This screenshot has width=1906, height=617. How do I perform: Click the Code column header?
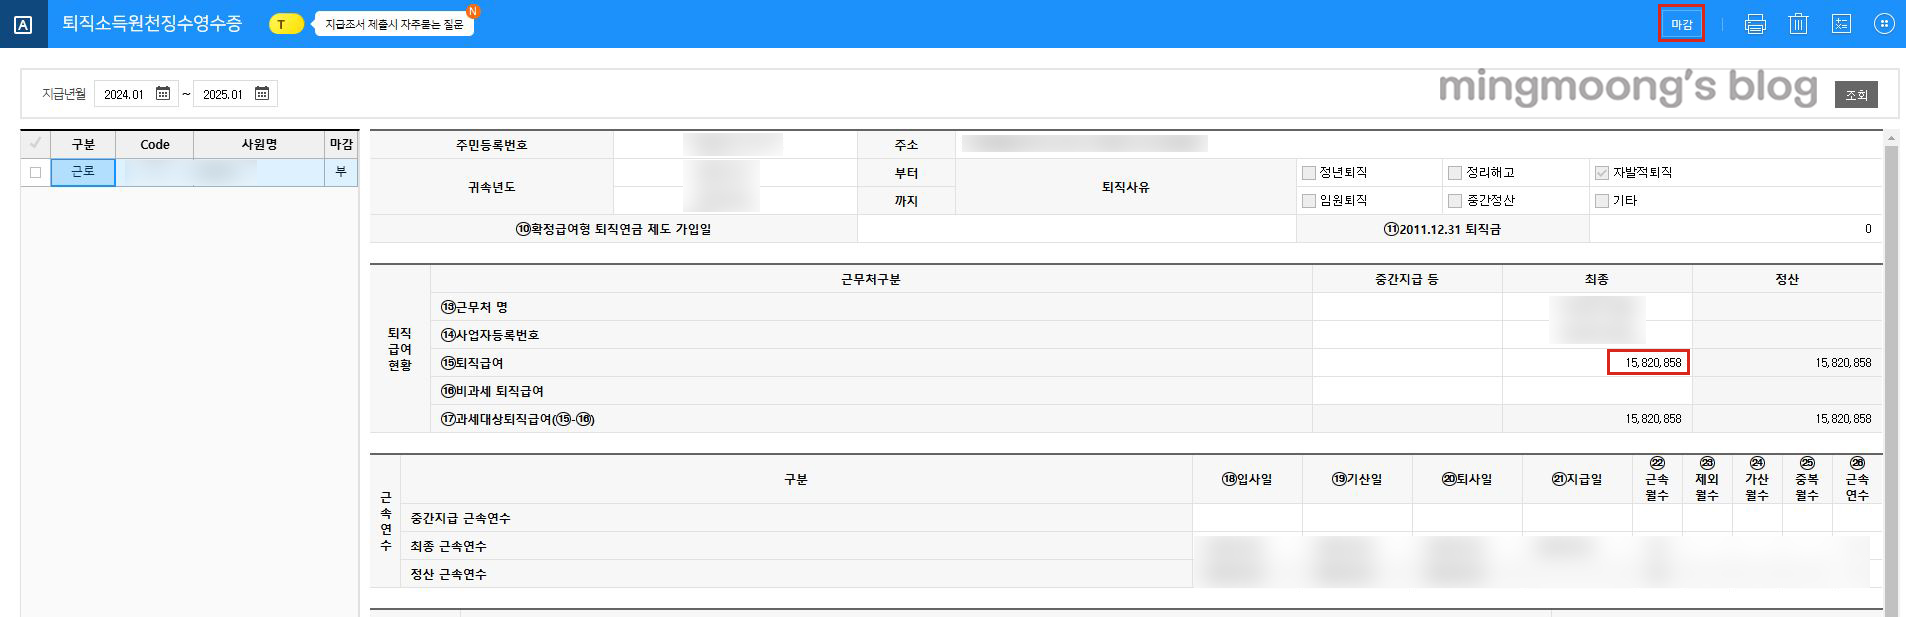coord(154,144)
